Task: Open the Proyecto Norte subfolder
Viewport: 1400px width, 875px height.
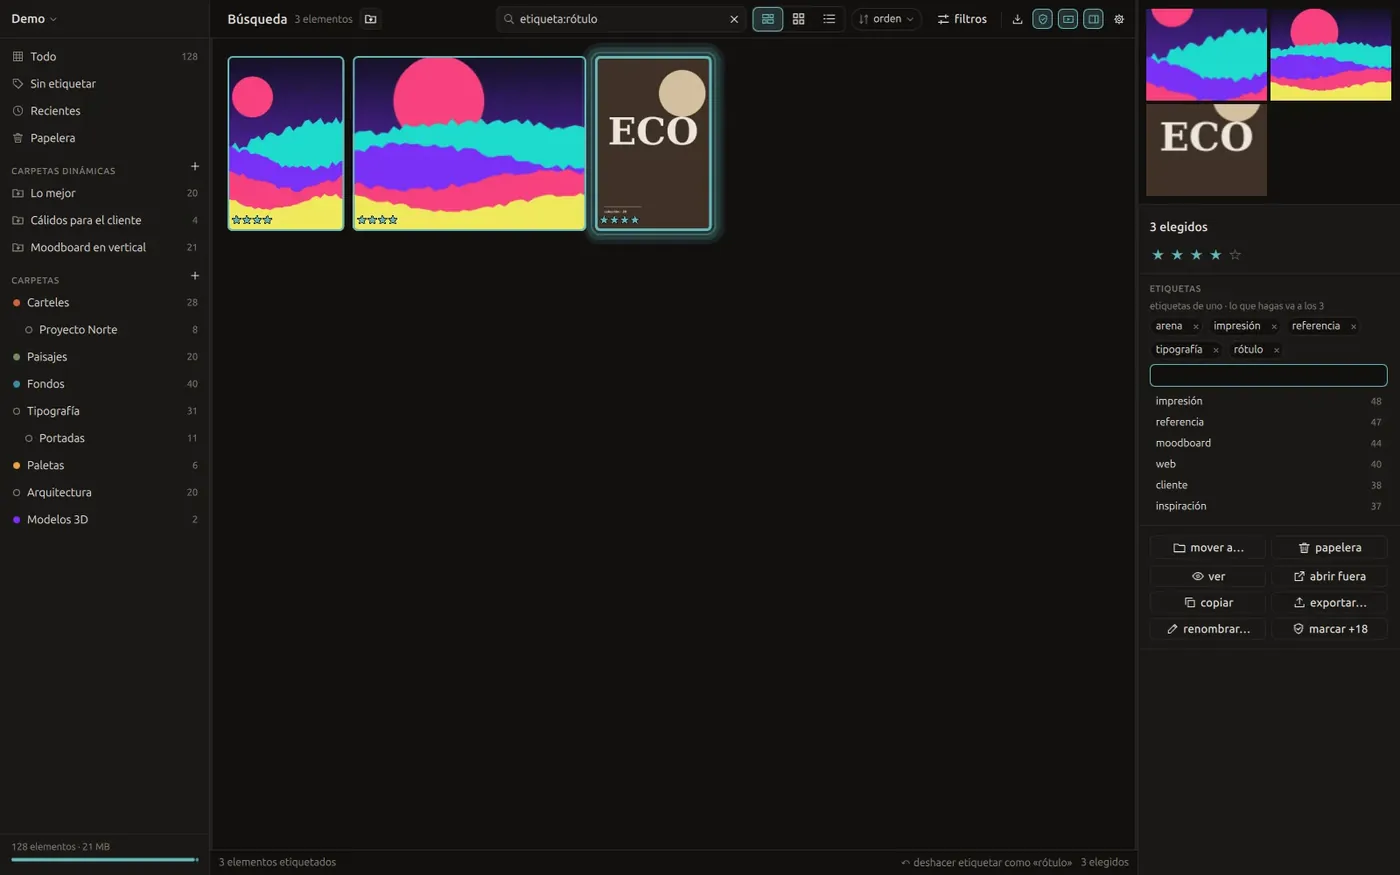Action: [104, 329]
